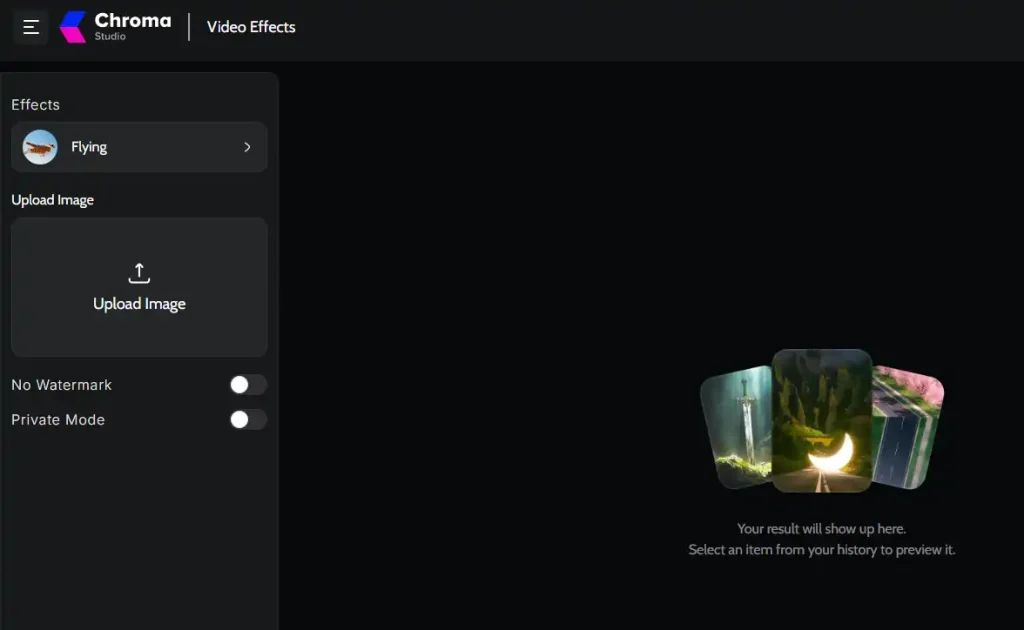Click inside the image upload drop area
This screenshot has width=1024, height=630.
pyautogui.click(x=138, y=287)
